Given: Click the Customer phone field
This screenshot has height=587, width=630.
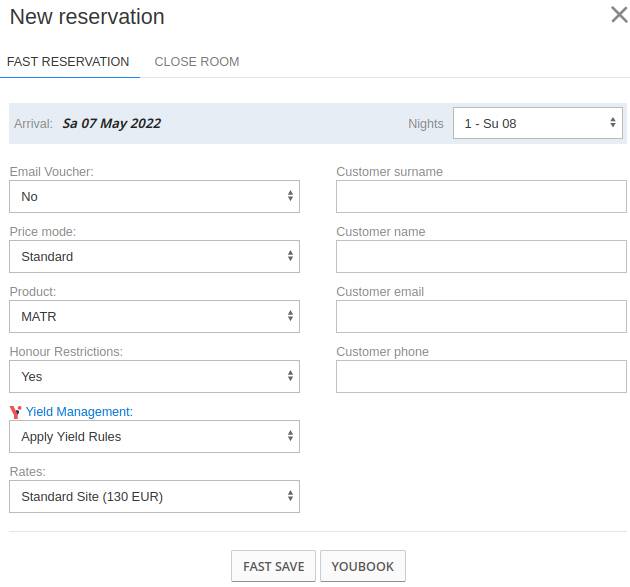Looking at the screenshot, I should click(x=481, y=376).
